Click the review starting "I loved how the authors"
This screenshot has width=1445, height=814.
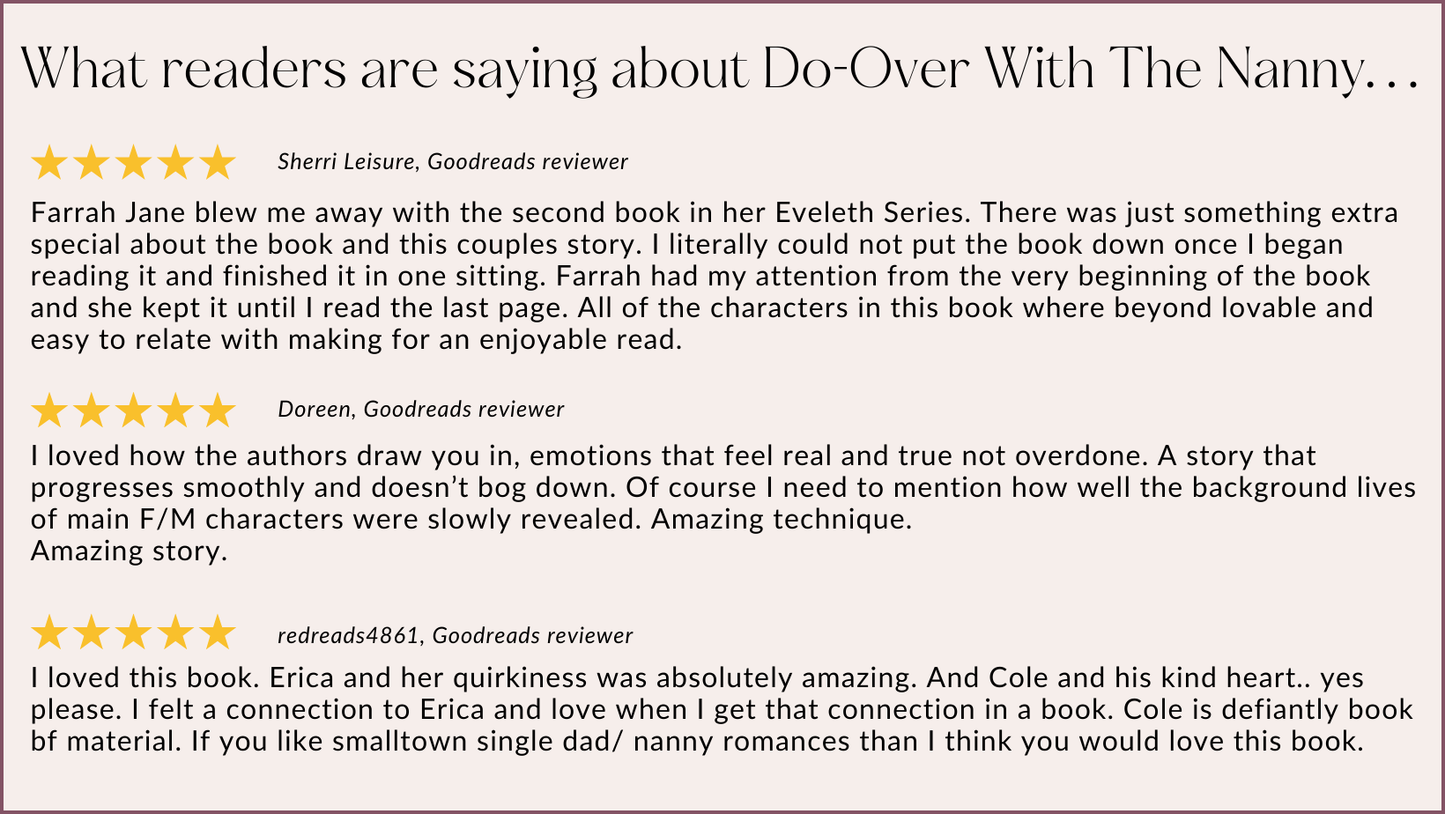722,488
